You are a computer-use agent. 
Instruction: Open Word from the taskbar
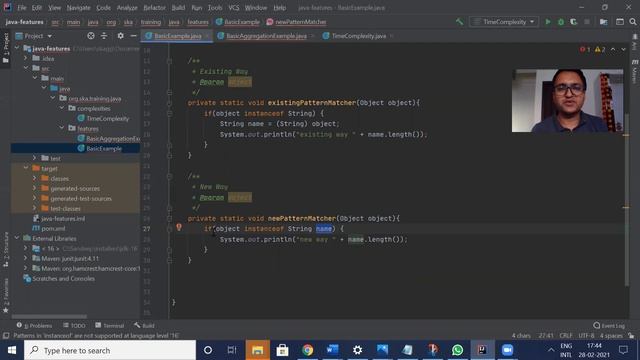(x=332, y=350)
